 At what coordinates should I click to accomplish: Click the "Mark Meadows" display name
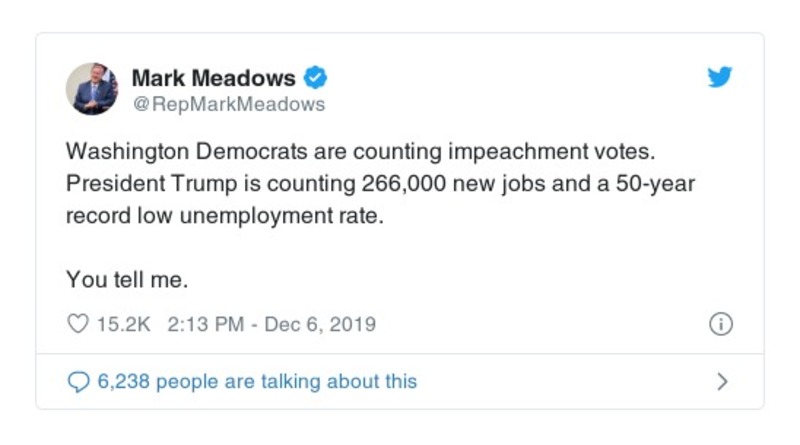coord(214,78)
